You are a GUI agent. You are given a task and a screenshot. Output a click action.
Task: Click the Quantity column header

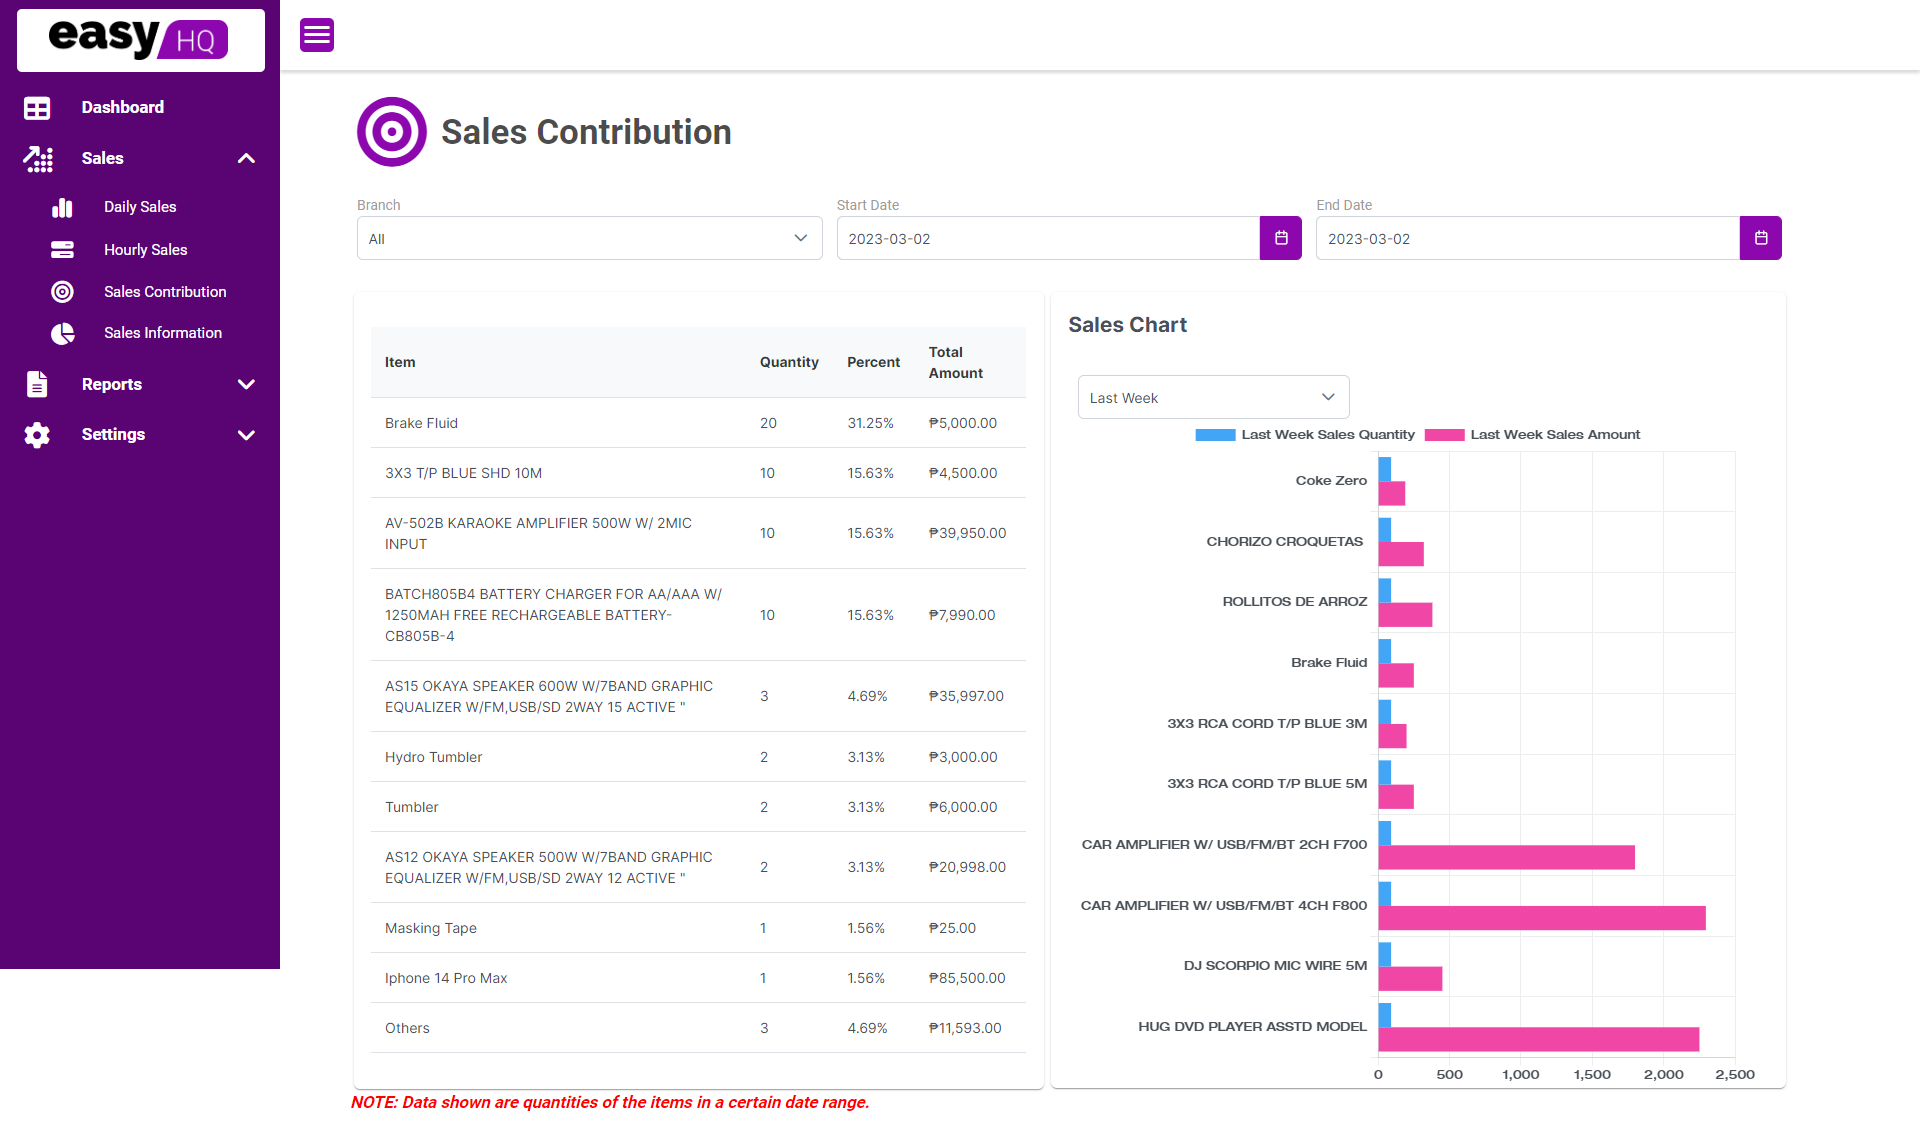tap(789, 362)
